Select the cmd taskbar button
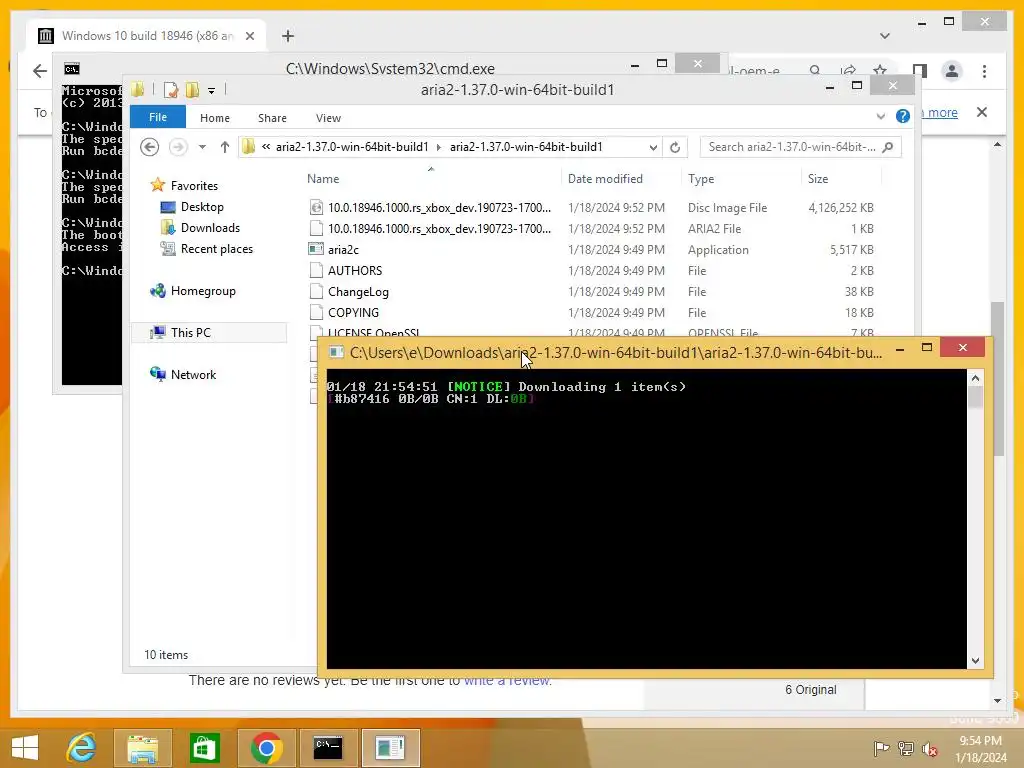This screenshot has width=1024, height=768. (x=328, y=748)
